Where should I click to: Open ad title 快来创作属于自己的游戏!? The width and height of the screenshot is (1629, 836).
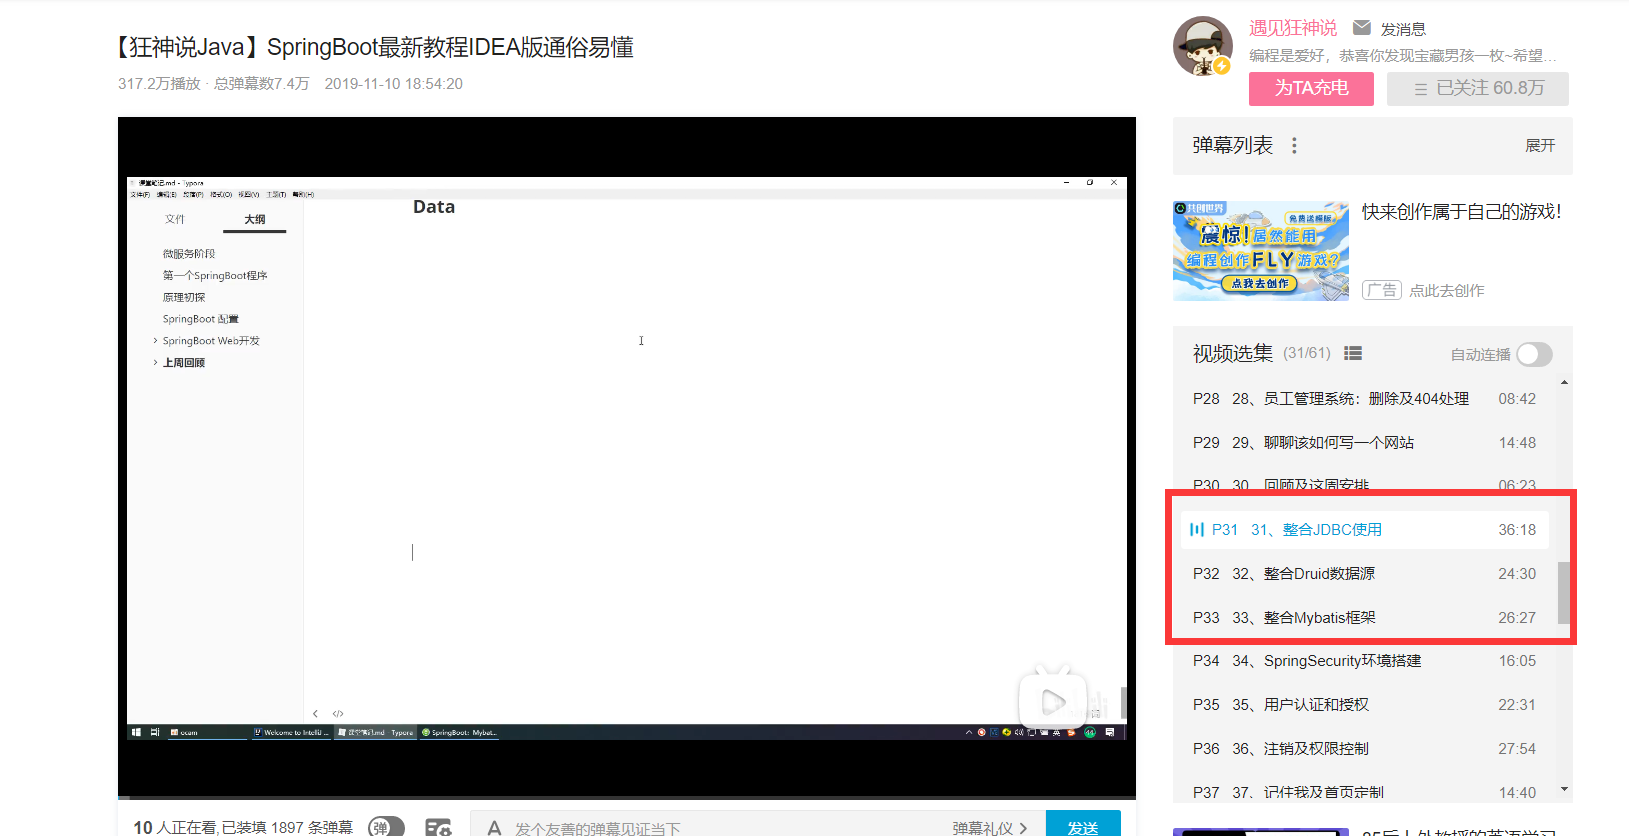pyautogui.click(x=1461, y=212)
